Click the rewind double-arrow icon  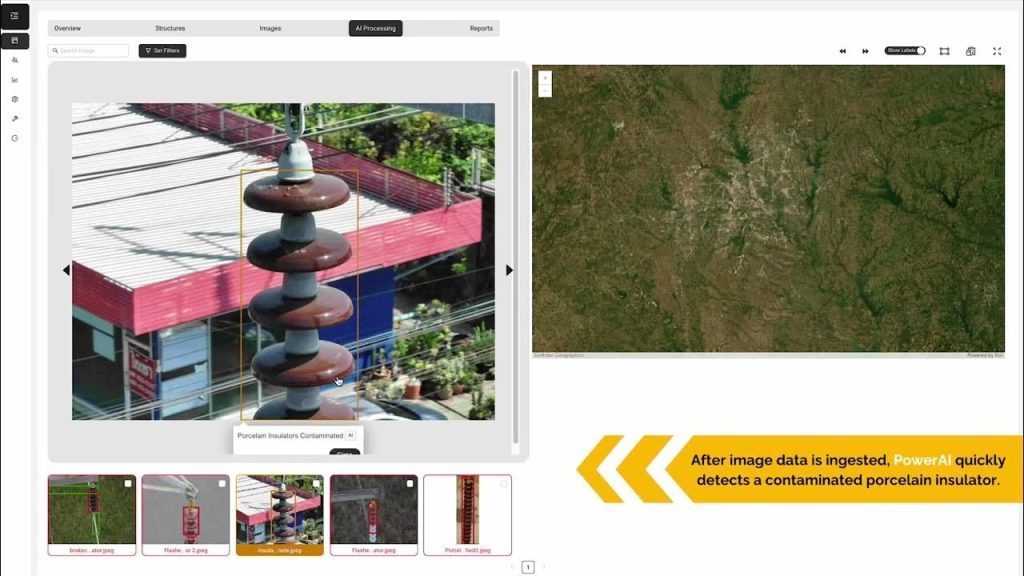[842, 51]
